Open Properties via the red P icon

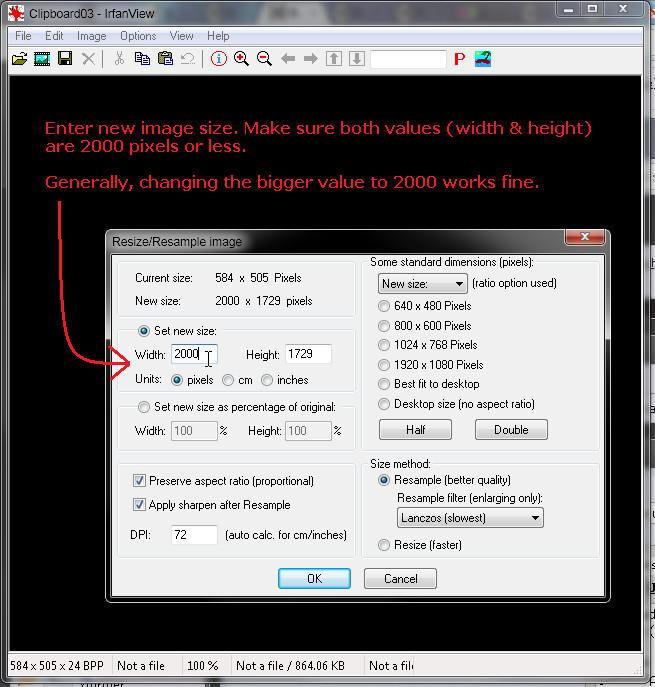pyautogui.click(x=460, y=59)
